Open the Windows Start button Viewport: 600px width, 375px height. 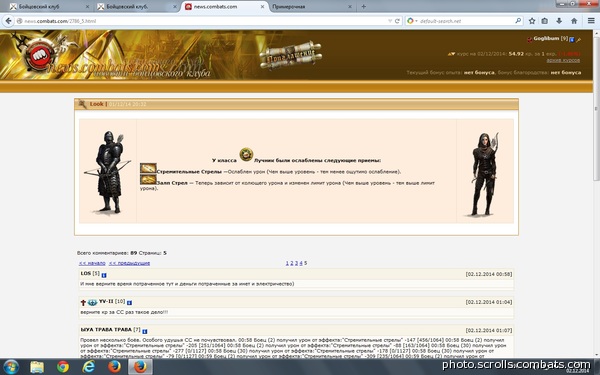point(11,367)
